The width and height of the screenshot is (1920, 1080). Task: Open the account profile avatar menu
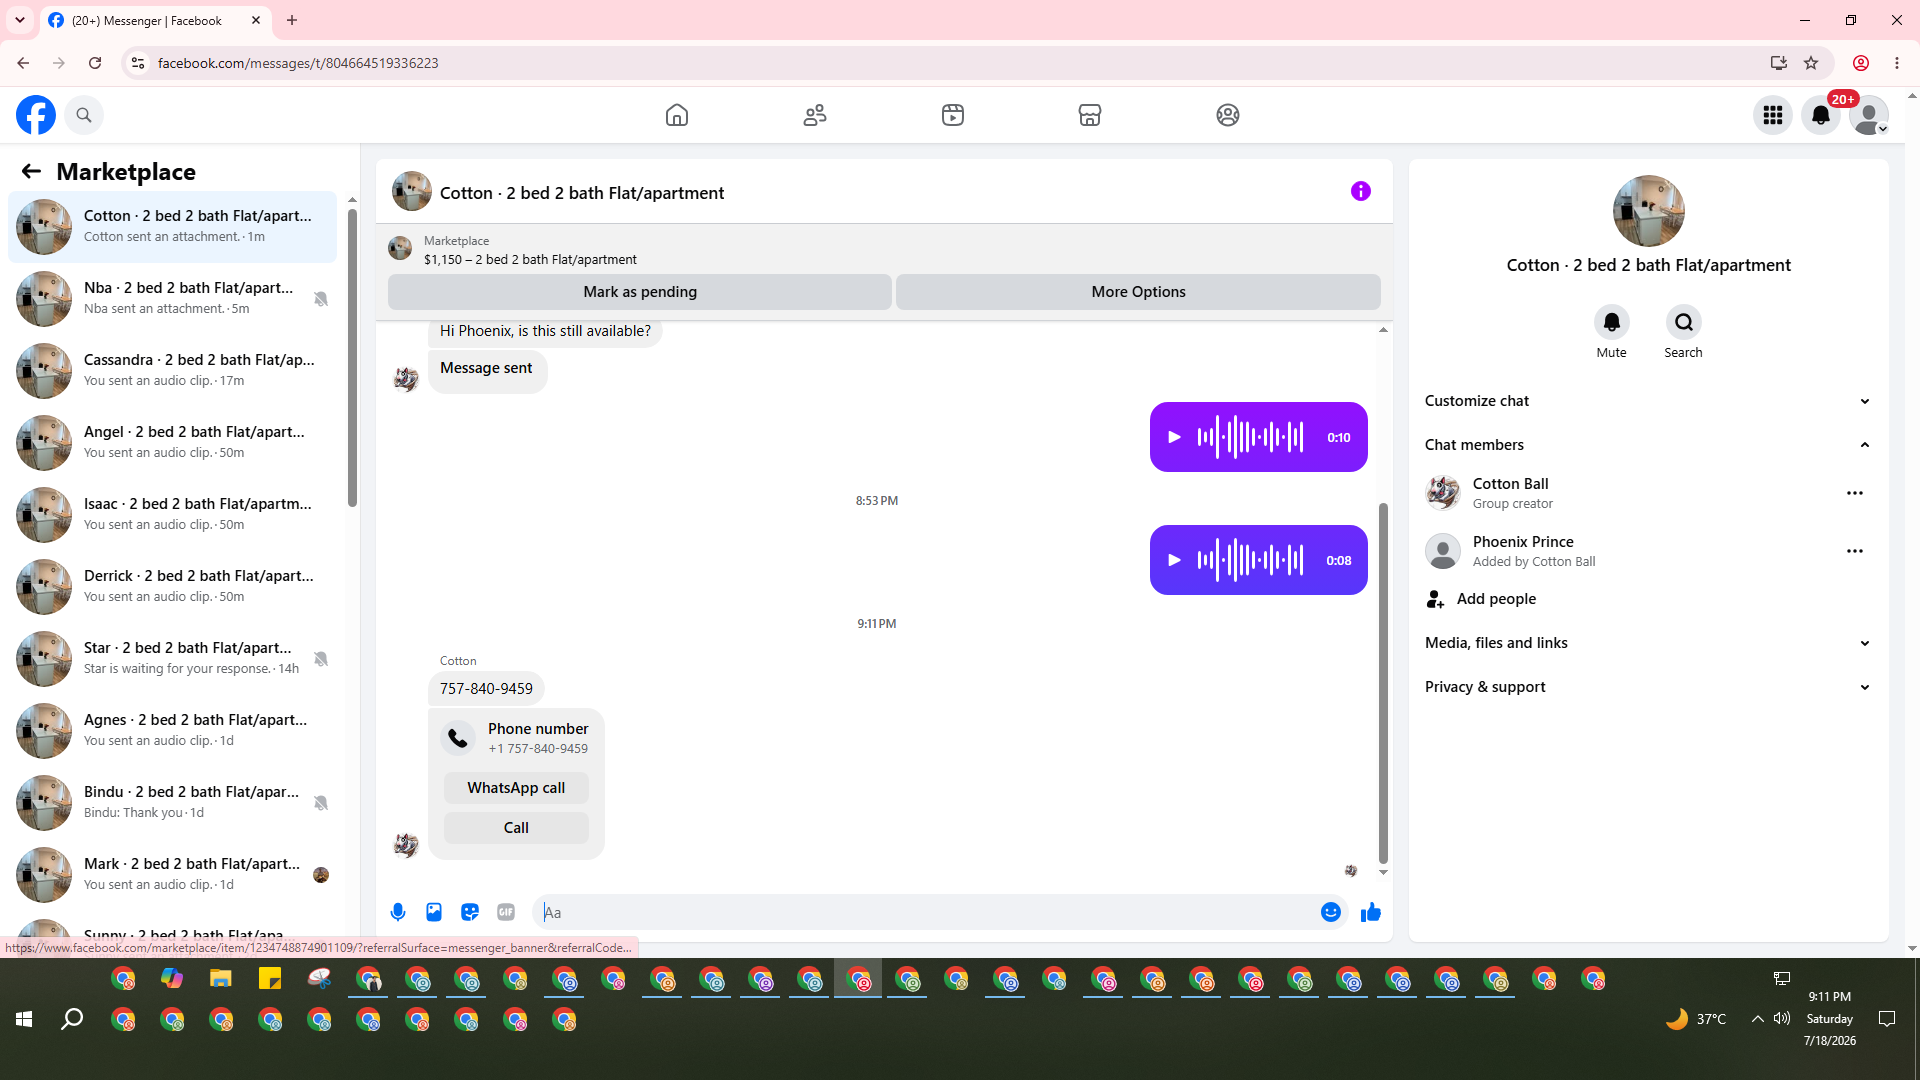coord(1869,115)
